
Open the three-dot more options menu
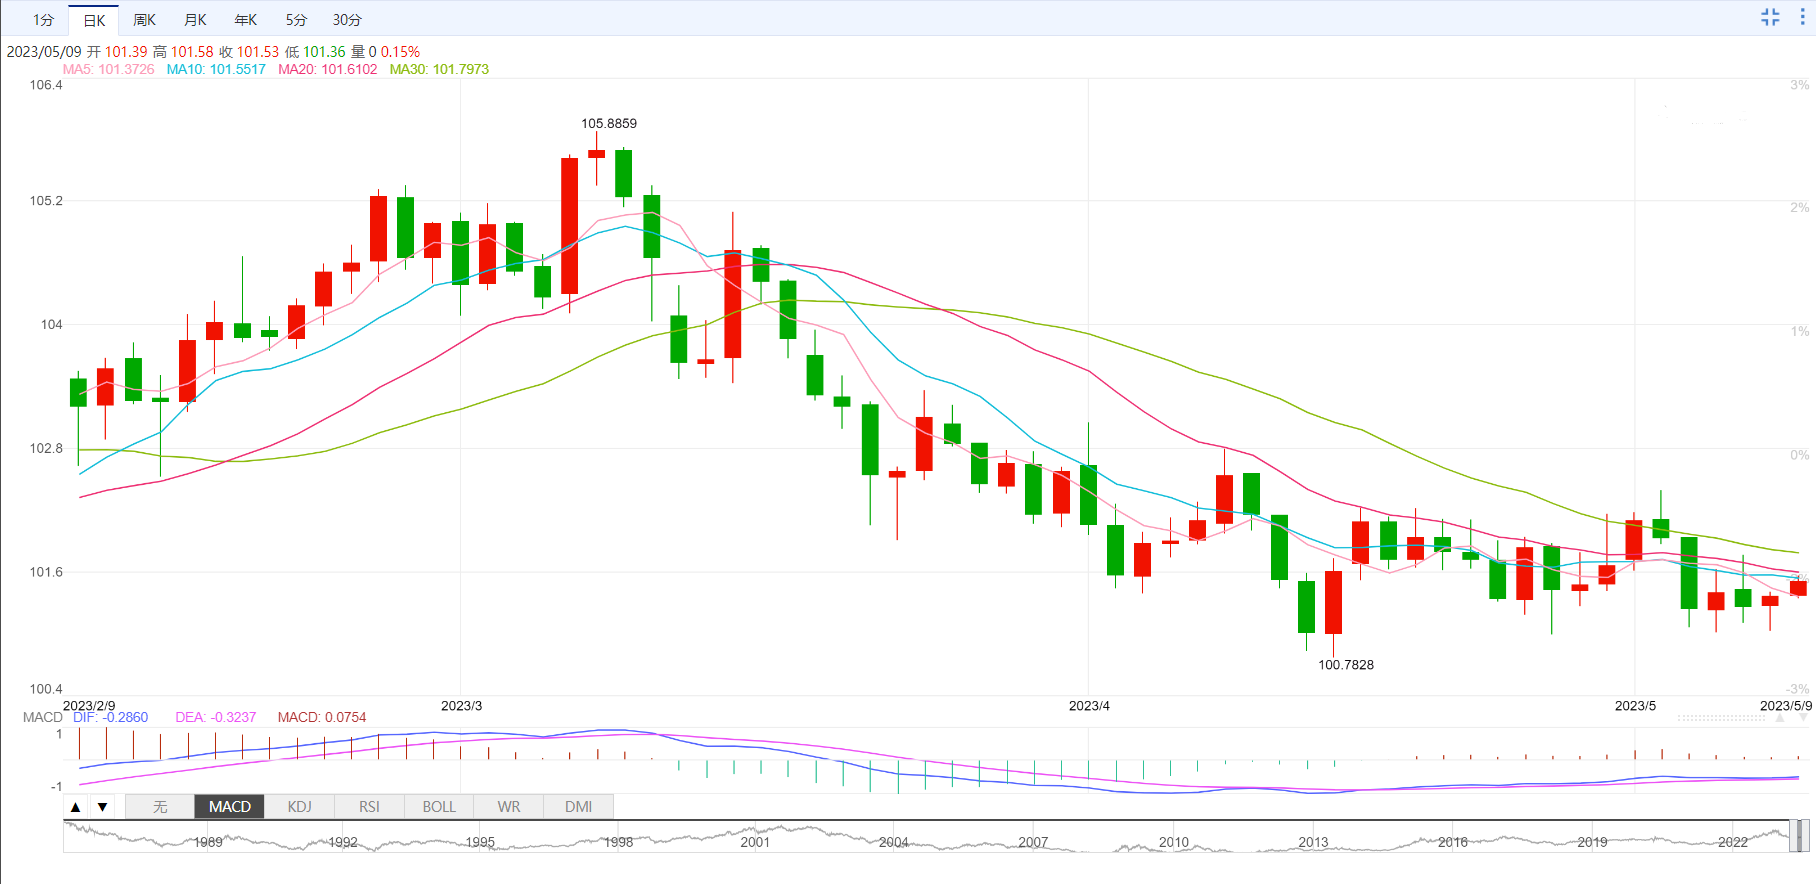tap(1803, 17)
